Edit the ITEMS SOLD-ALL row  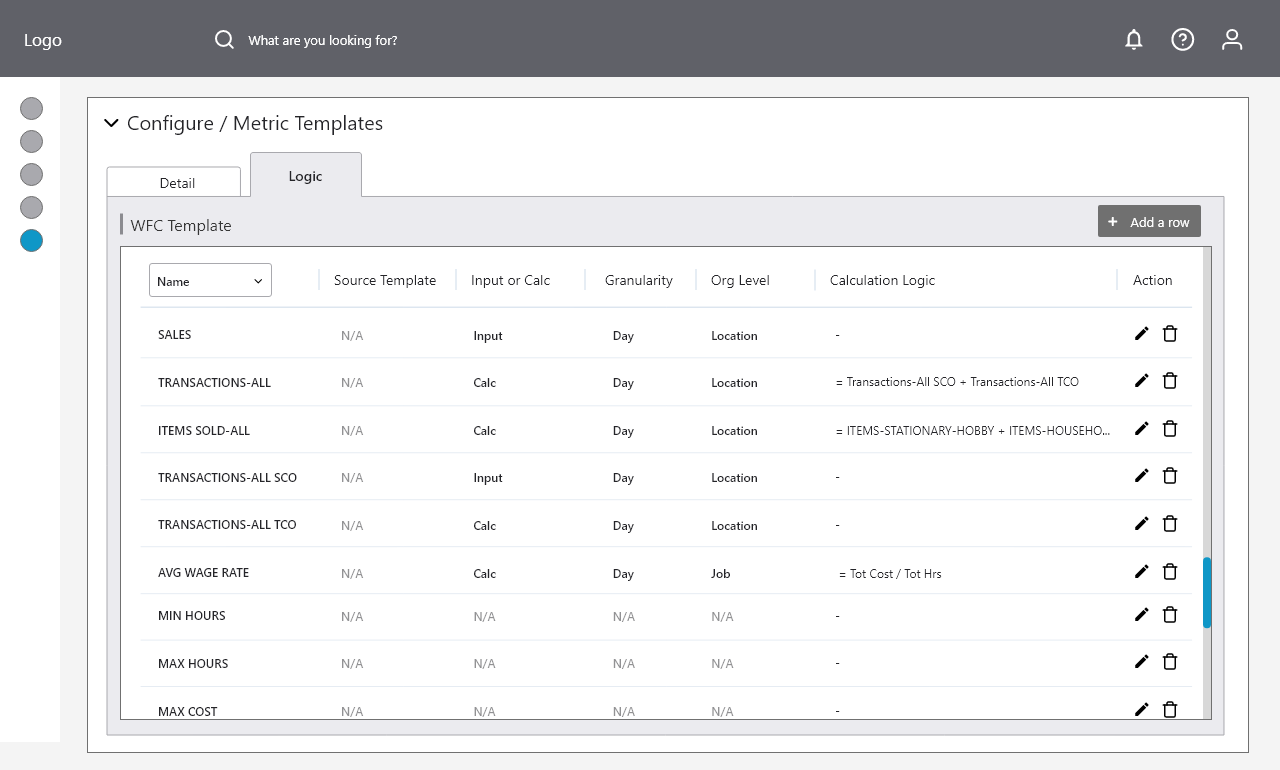click(x=1142, y=429)
